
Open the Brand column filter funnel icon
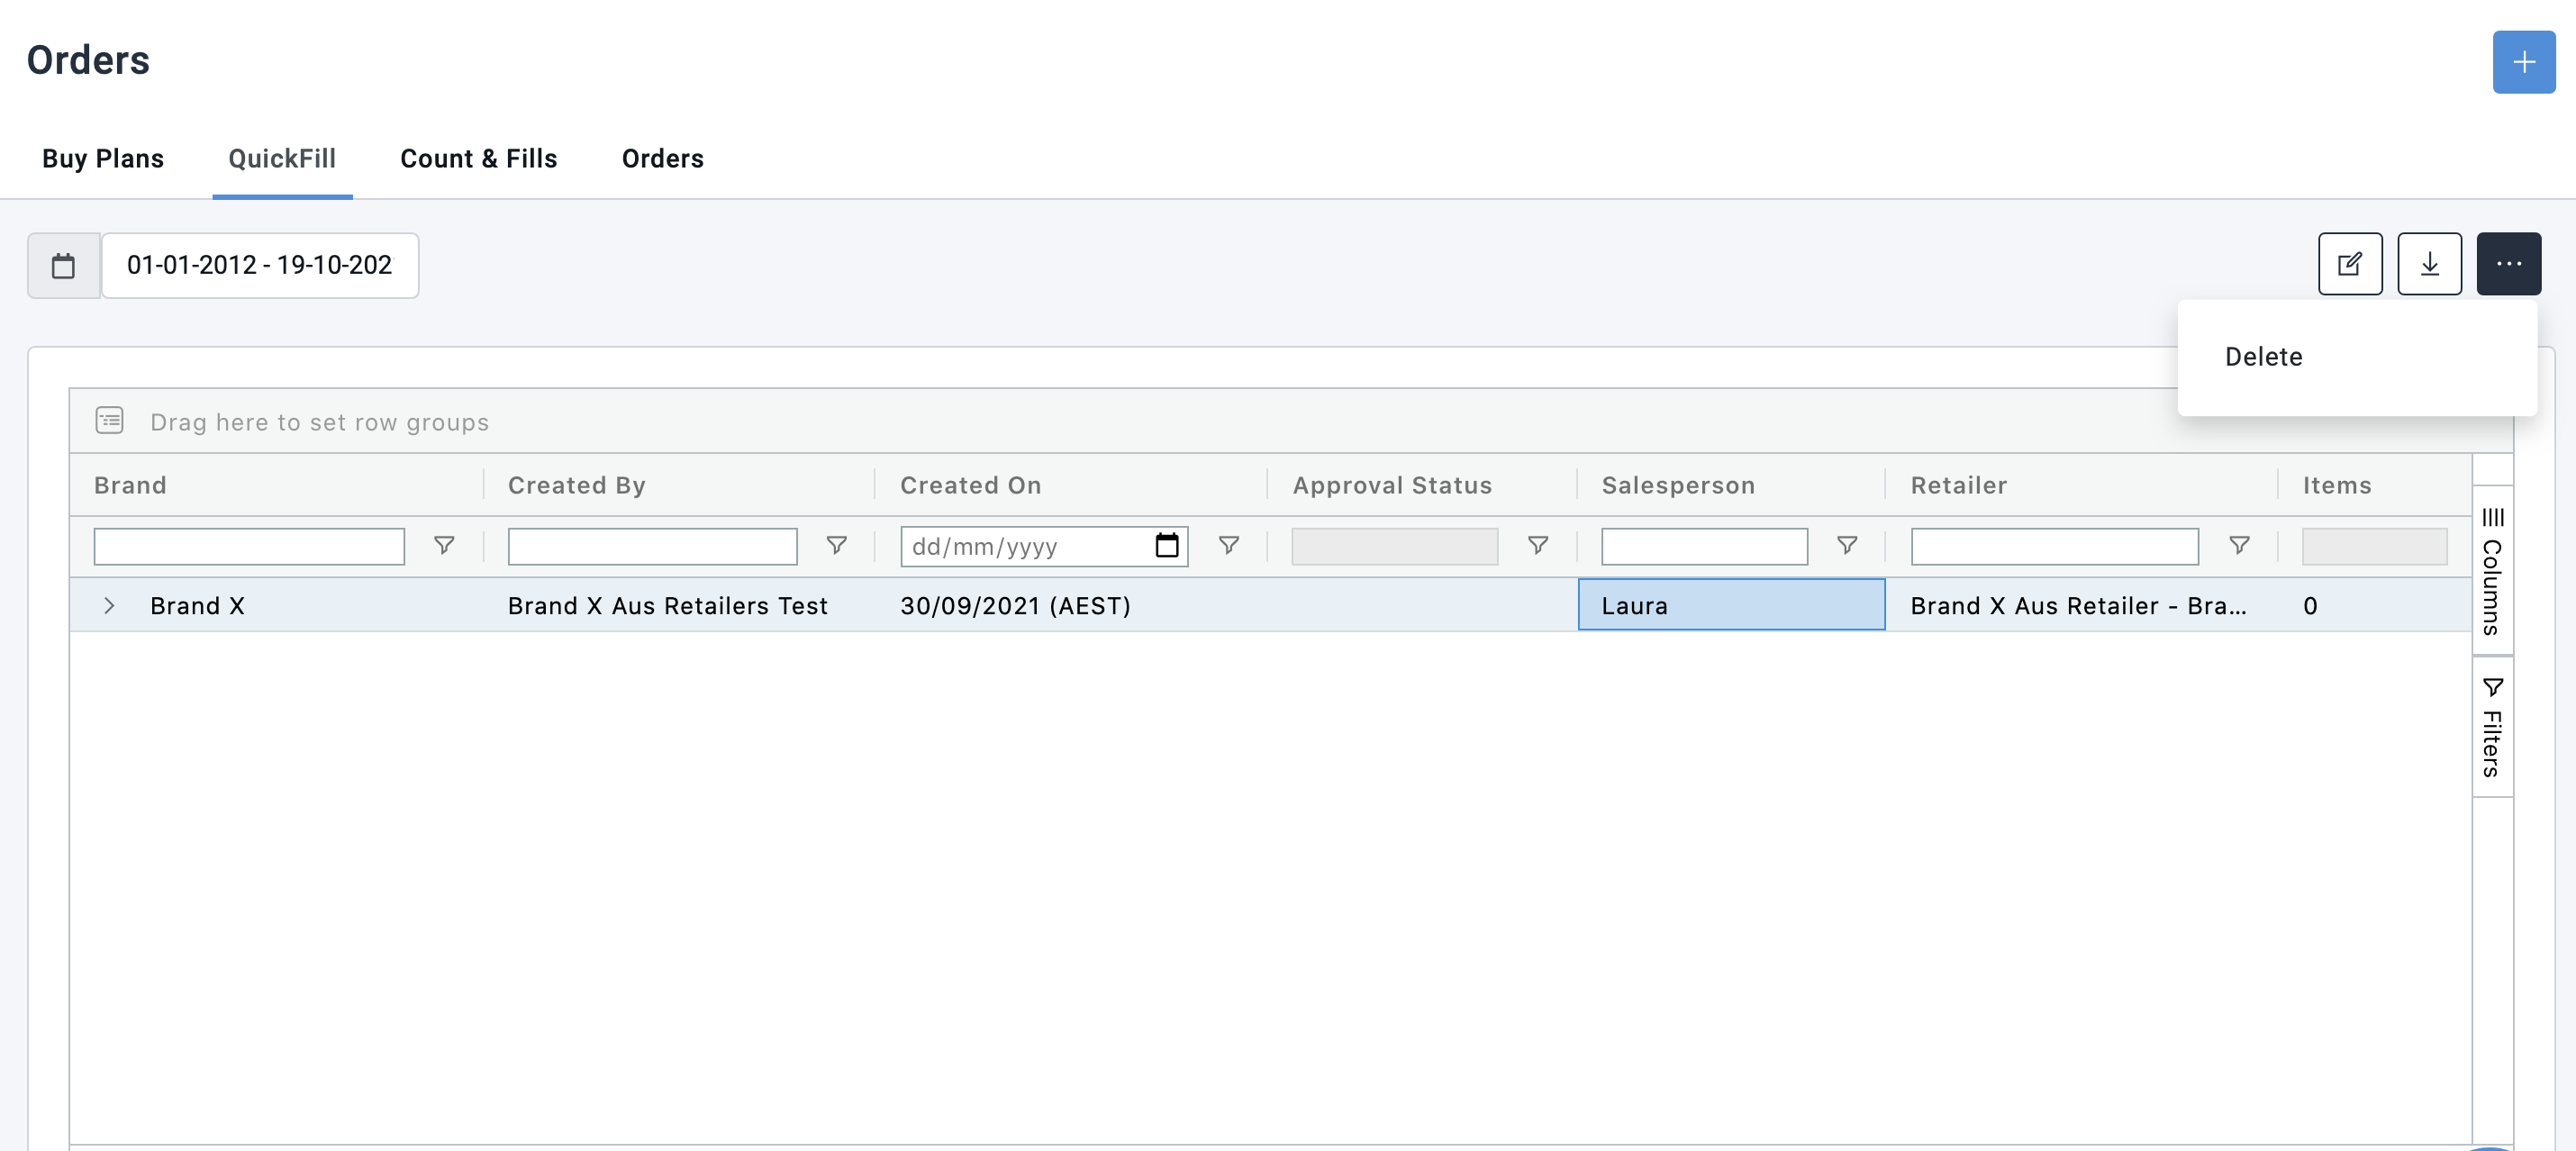click(x=443, y=546)
